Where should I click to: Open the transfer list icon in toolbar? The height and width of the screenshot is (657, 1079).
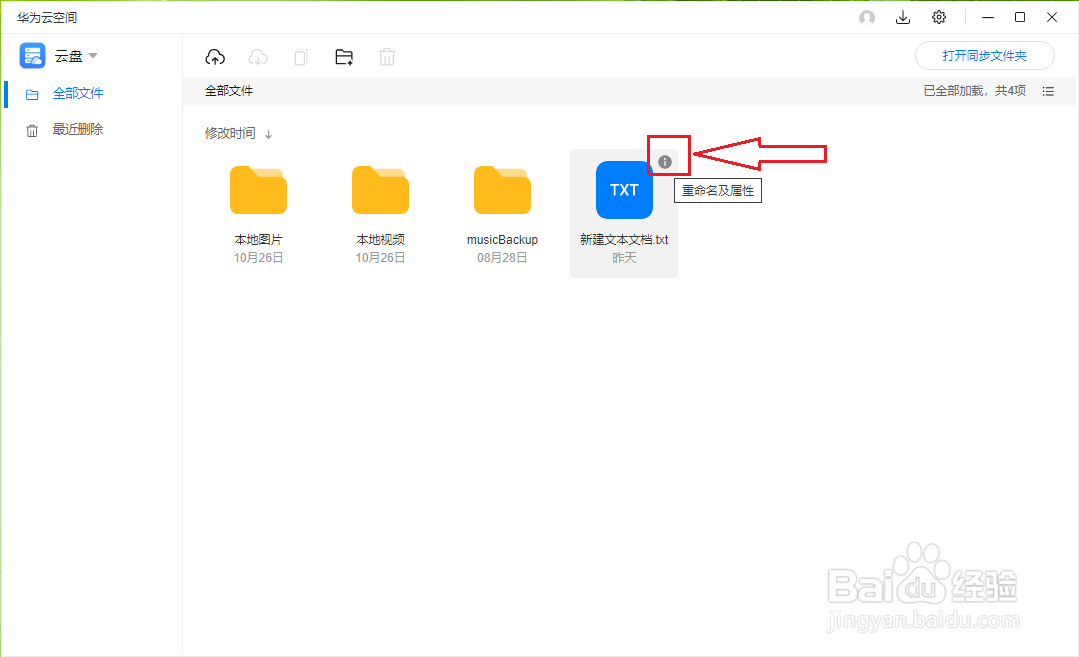(300, 57)
